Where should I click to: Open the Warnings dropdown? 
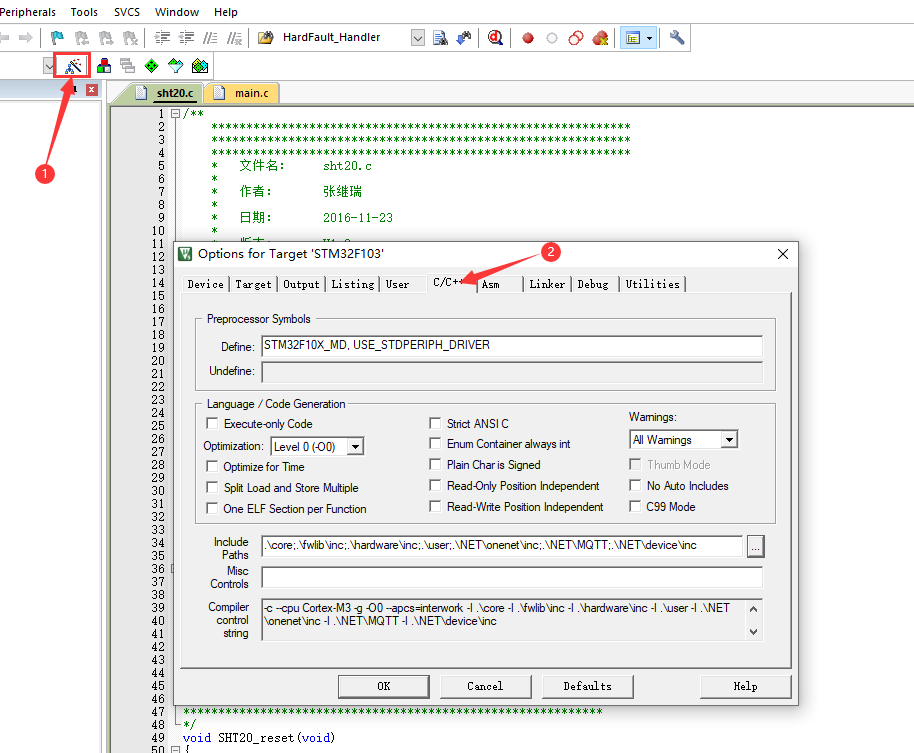click(x=729, y=439)
